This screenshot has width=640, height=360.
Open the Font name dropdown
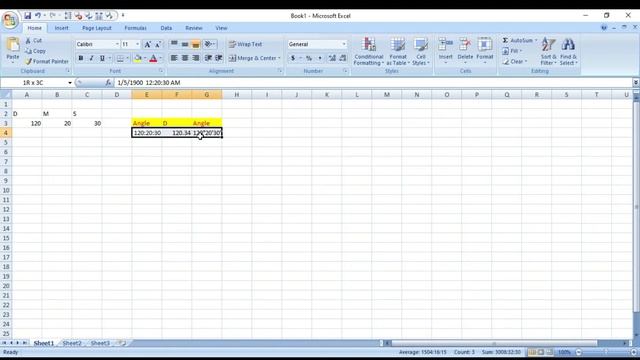coord(117,44)
